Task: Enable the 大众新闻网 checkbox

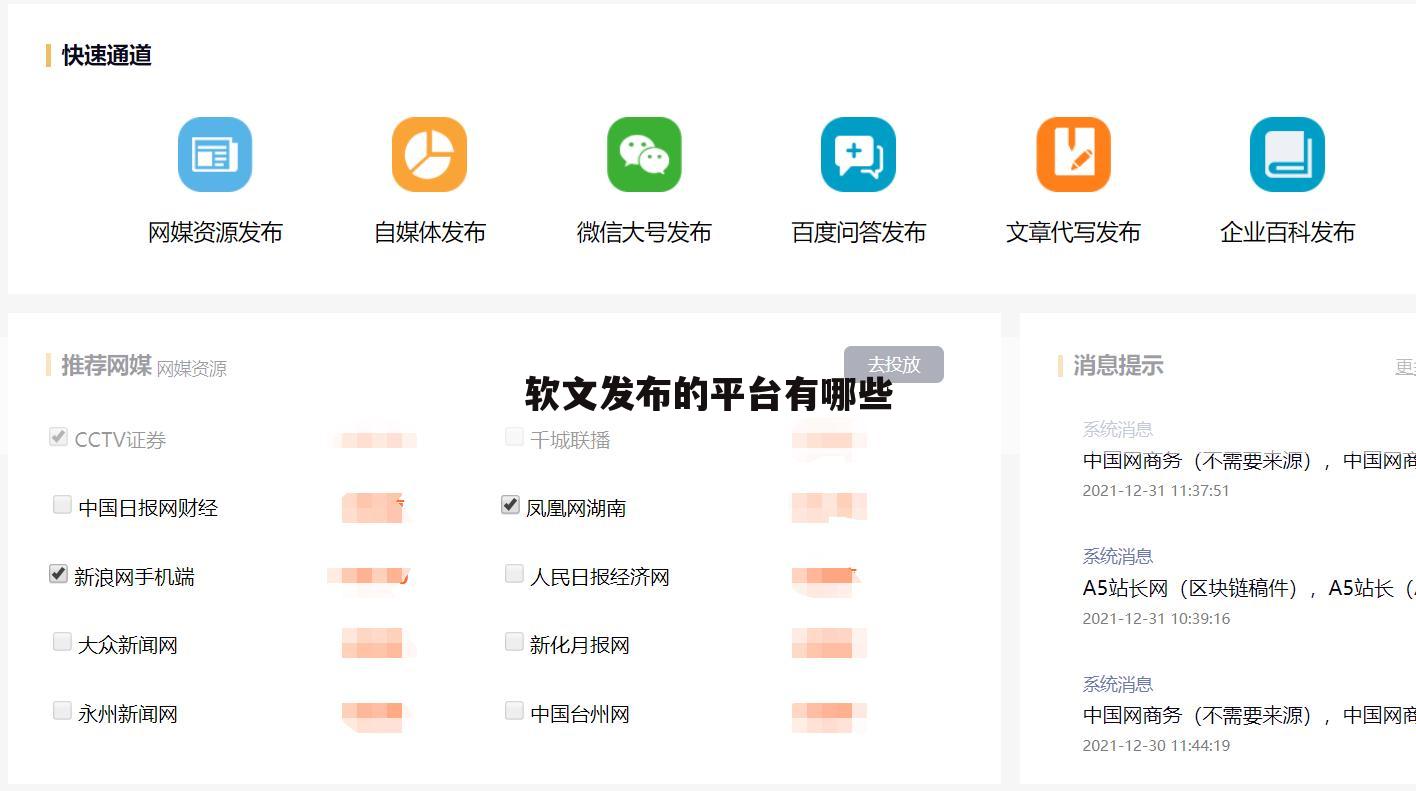Action: click(x=61, y=641)
